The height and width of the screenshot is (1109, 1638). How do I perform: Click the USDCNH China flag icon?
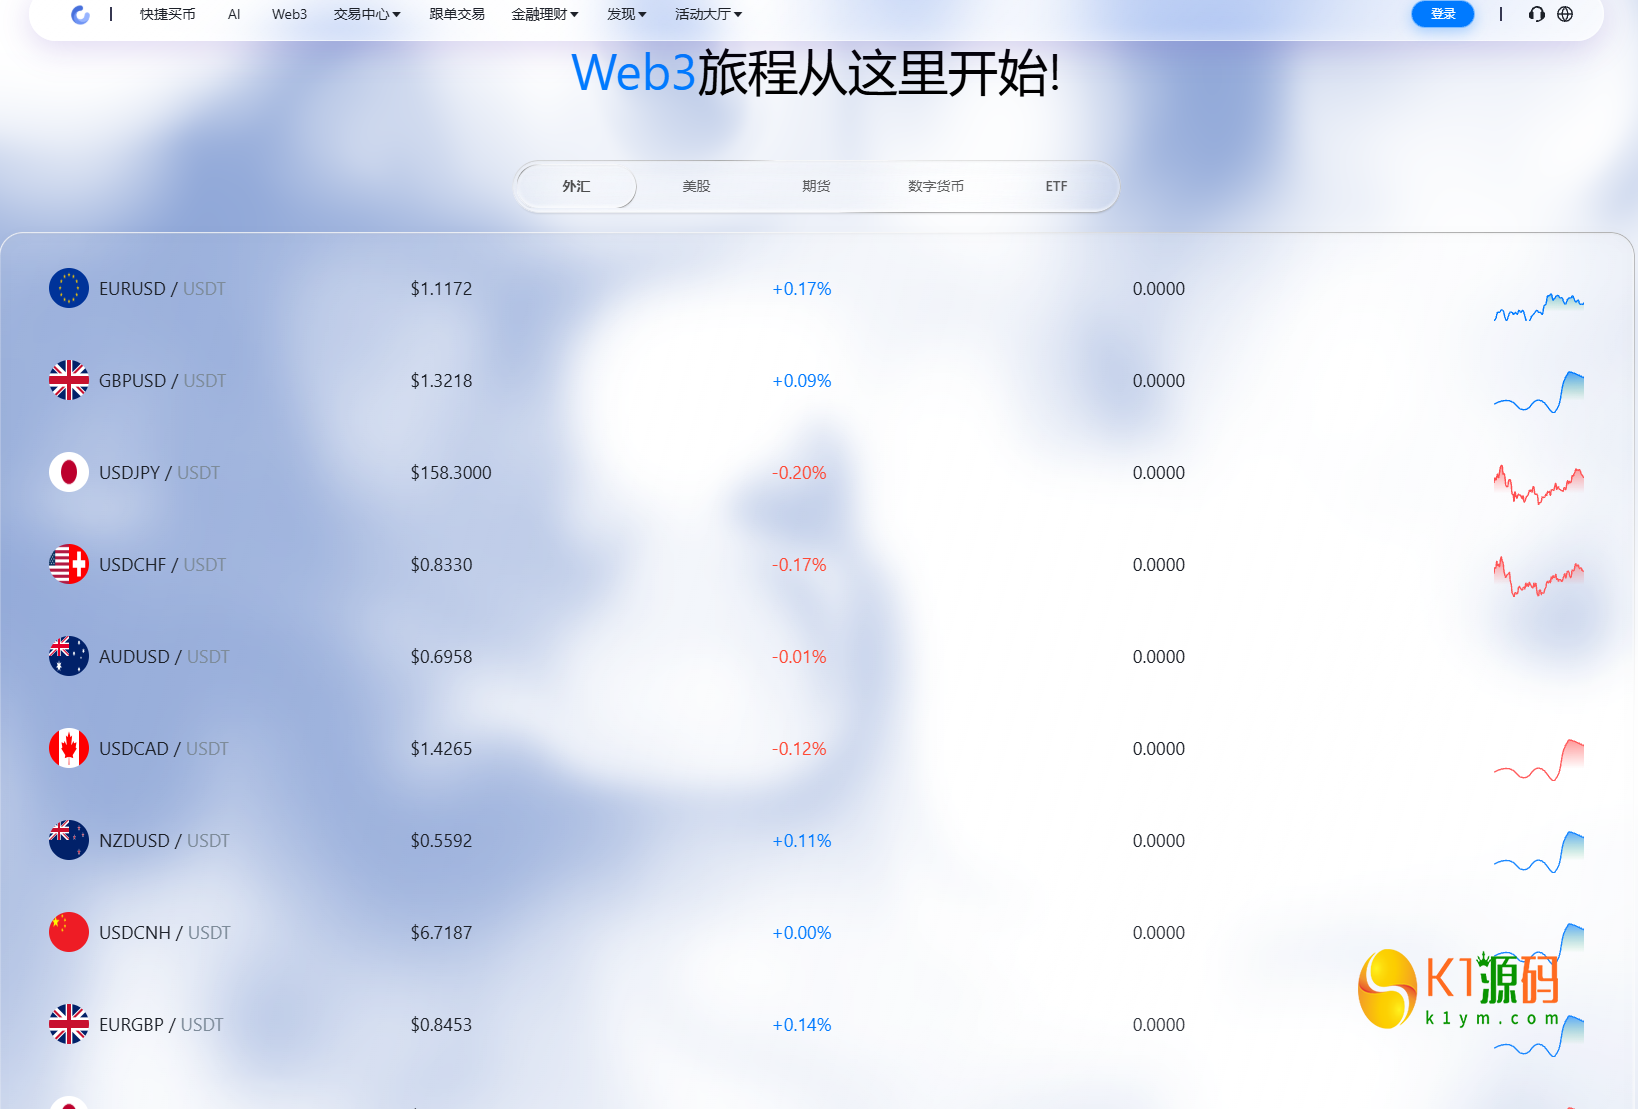tap(69, 932)
